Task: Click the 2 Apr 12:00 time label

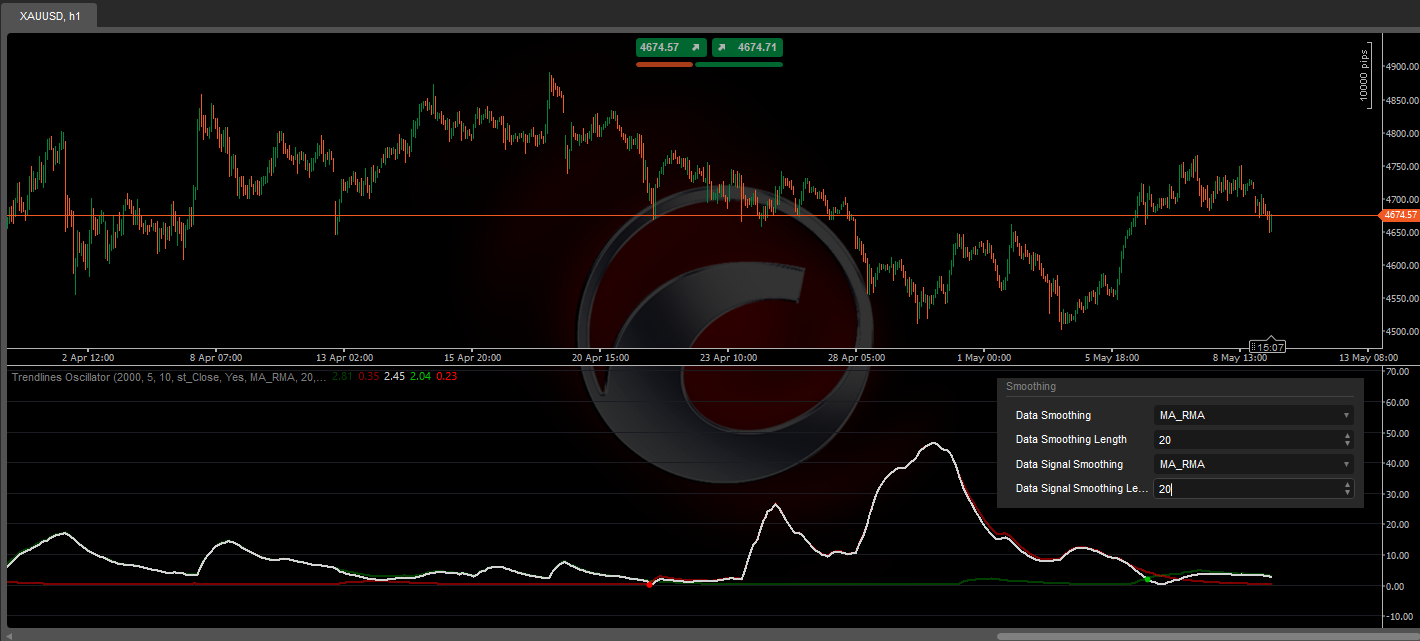Action: tap(87, 357)
